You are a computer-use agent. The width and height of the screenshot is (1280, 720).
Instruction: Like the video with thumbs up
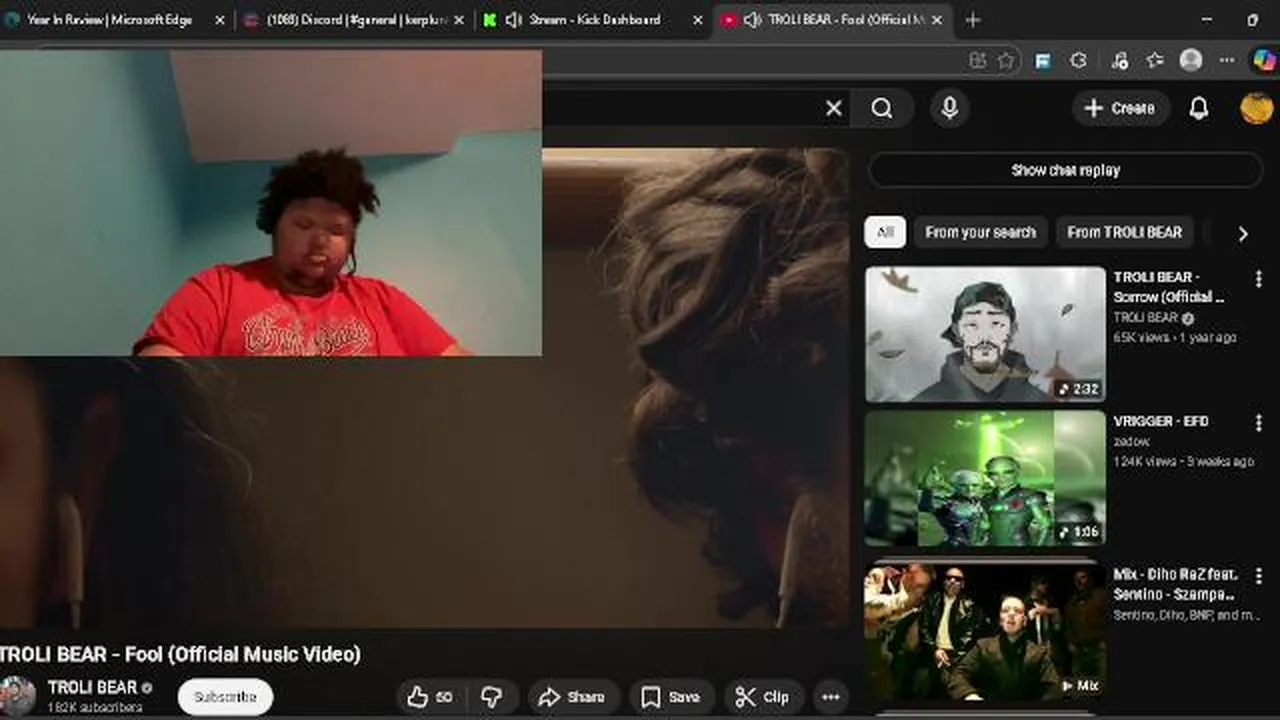tap(430, 697)
